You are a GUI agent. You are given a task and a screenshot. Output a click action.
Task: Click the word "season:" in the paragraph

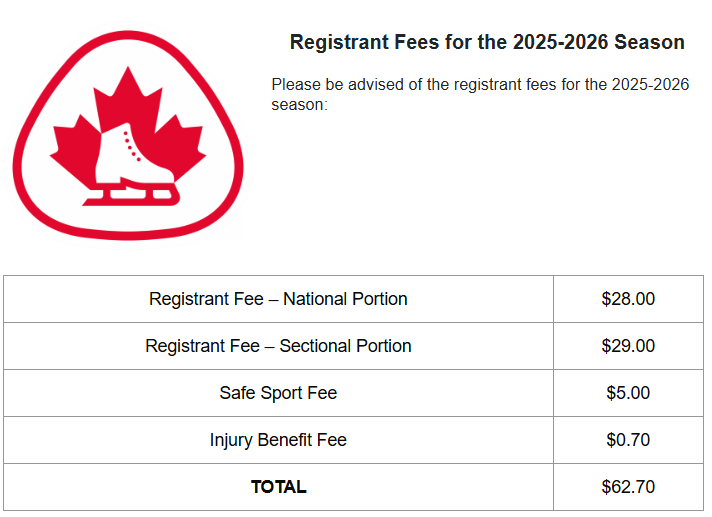point(299,104)
